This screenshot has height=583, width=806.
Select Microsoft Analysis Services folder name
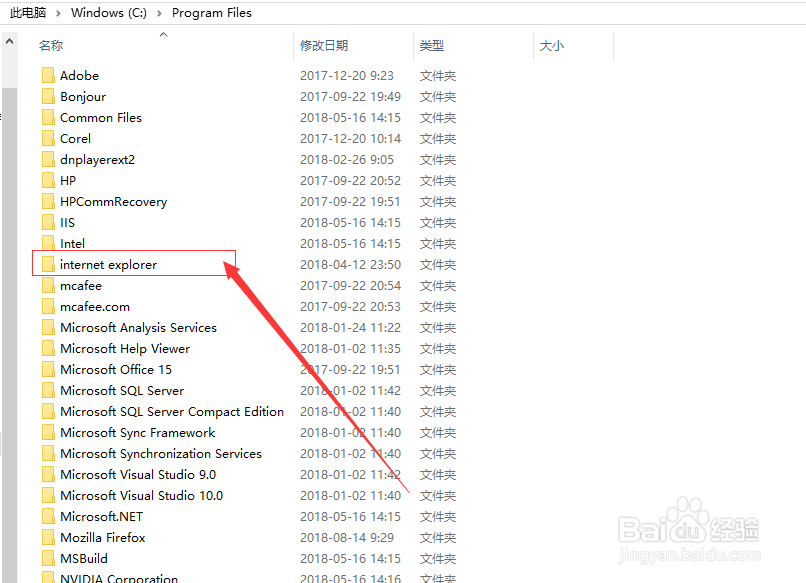138,327
